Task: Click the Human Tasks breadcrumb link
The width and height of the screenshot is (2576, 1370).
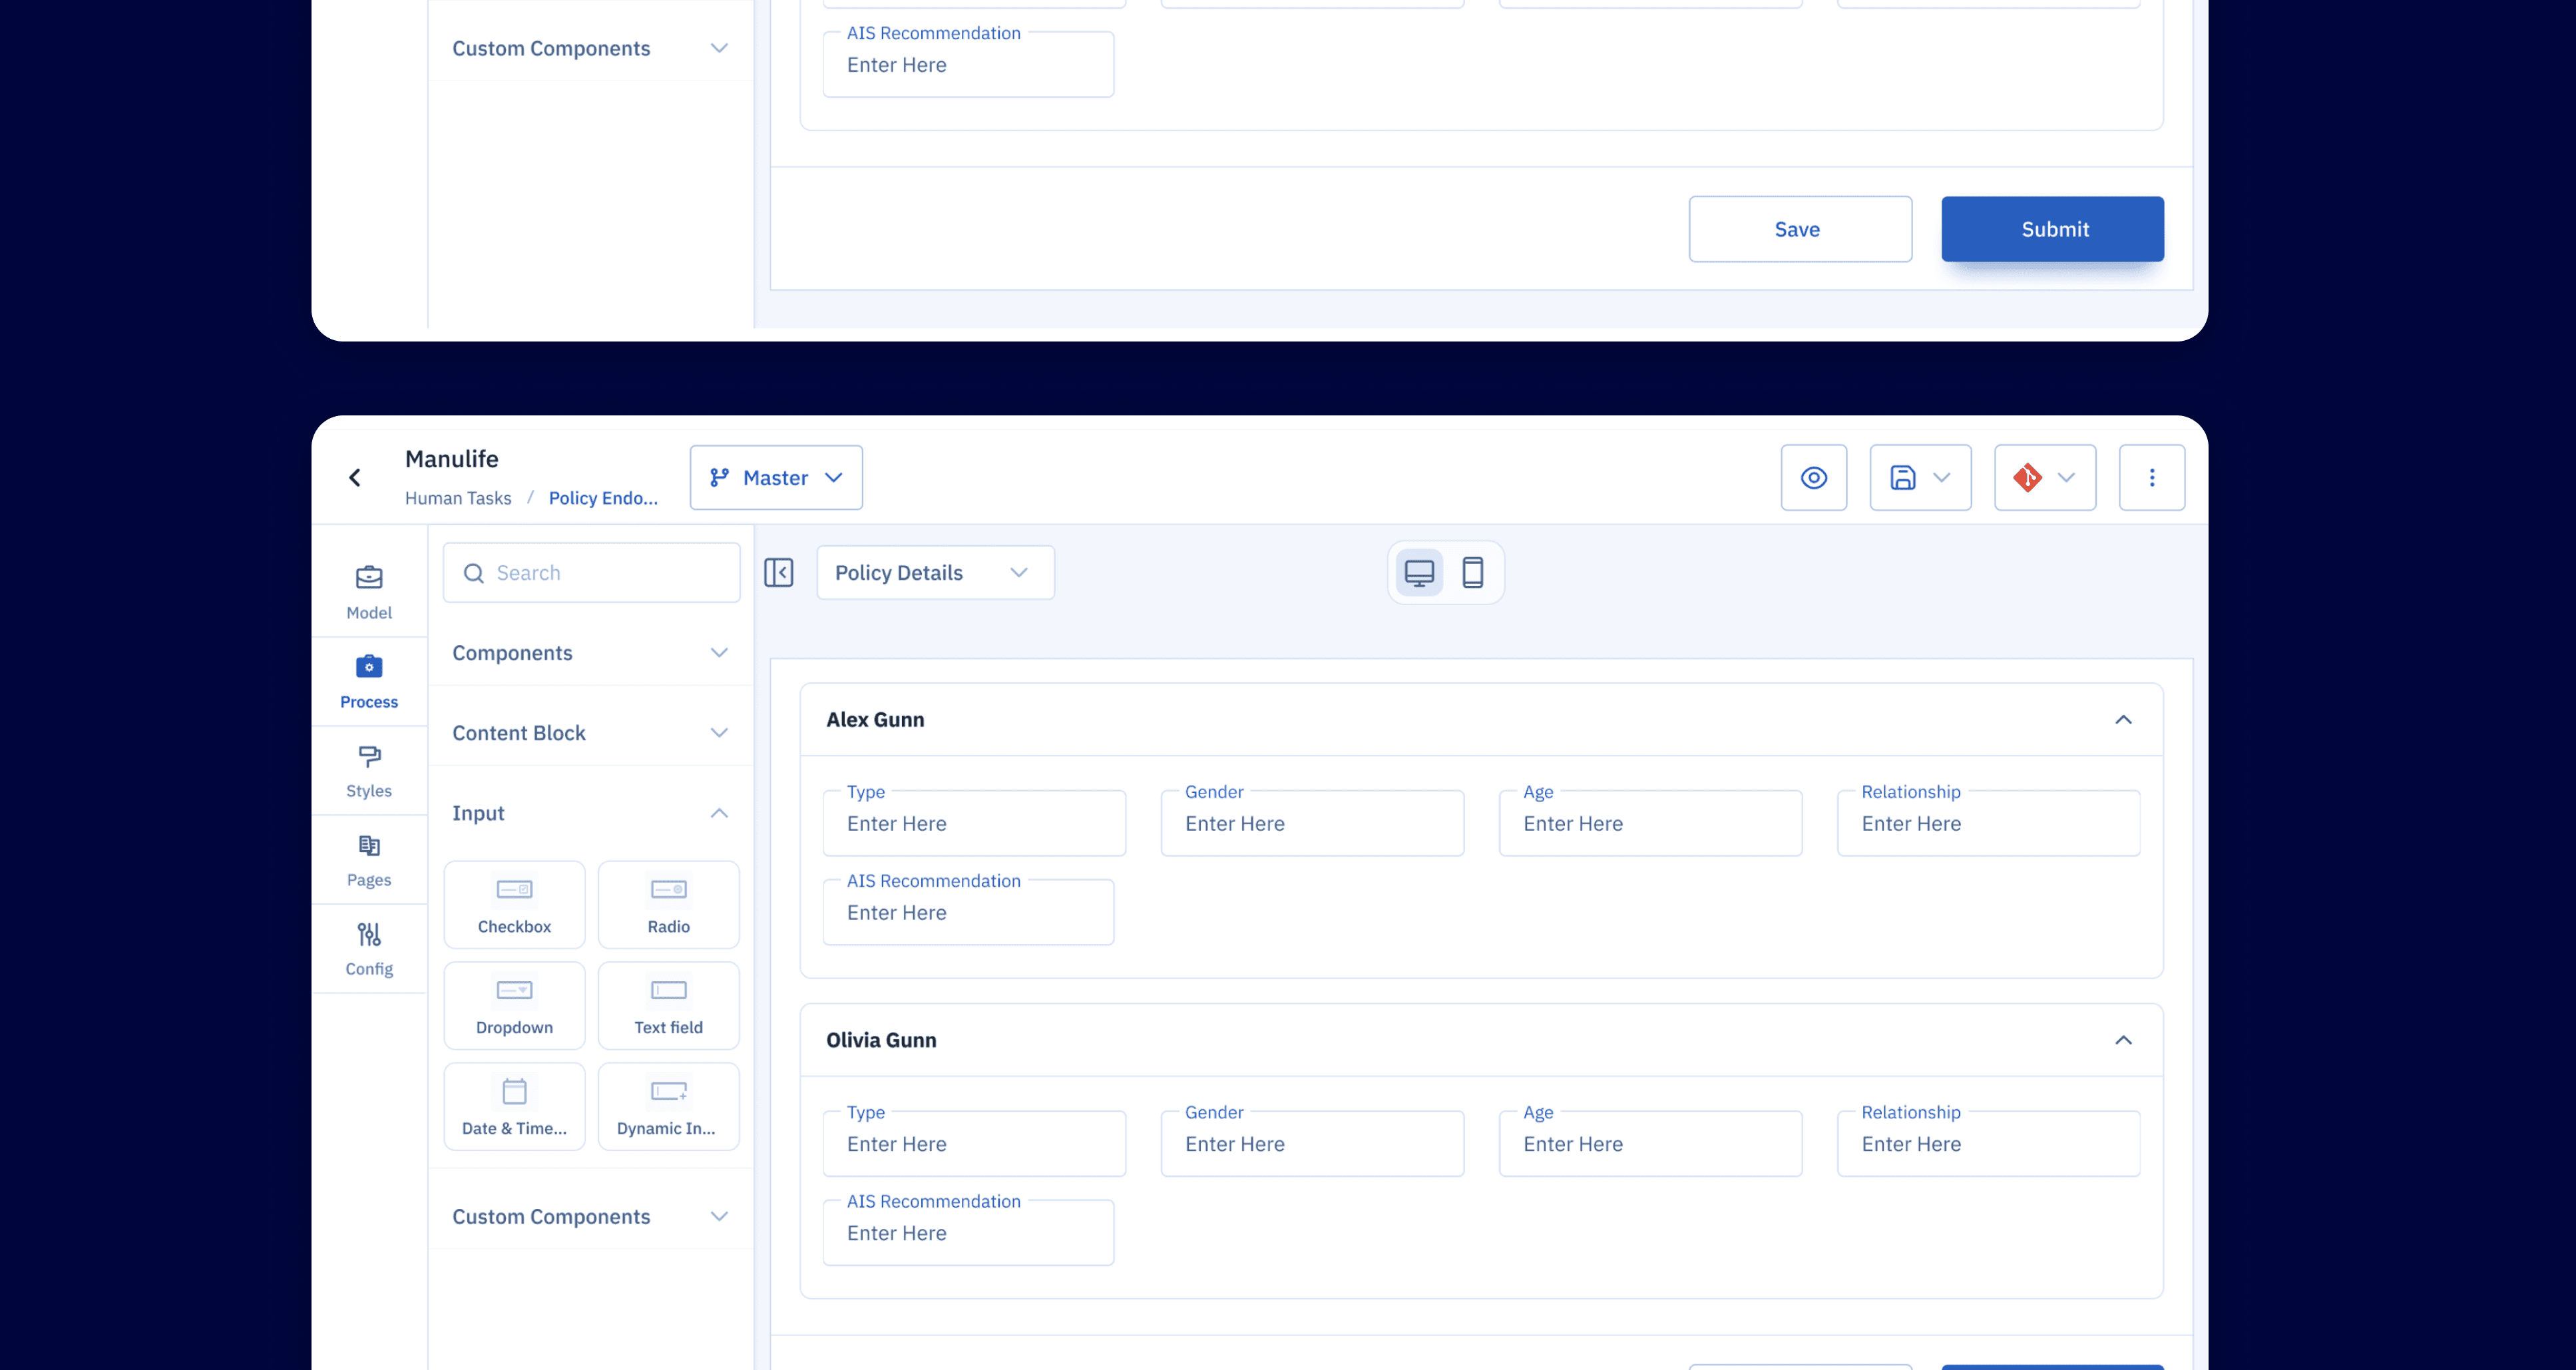Action: (458, 498)
